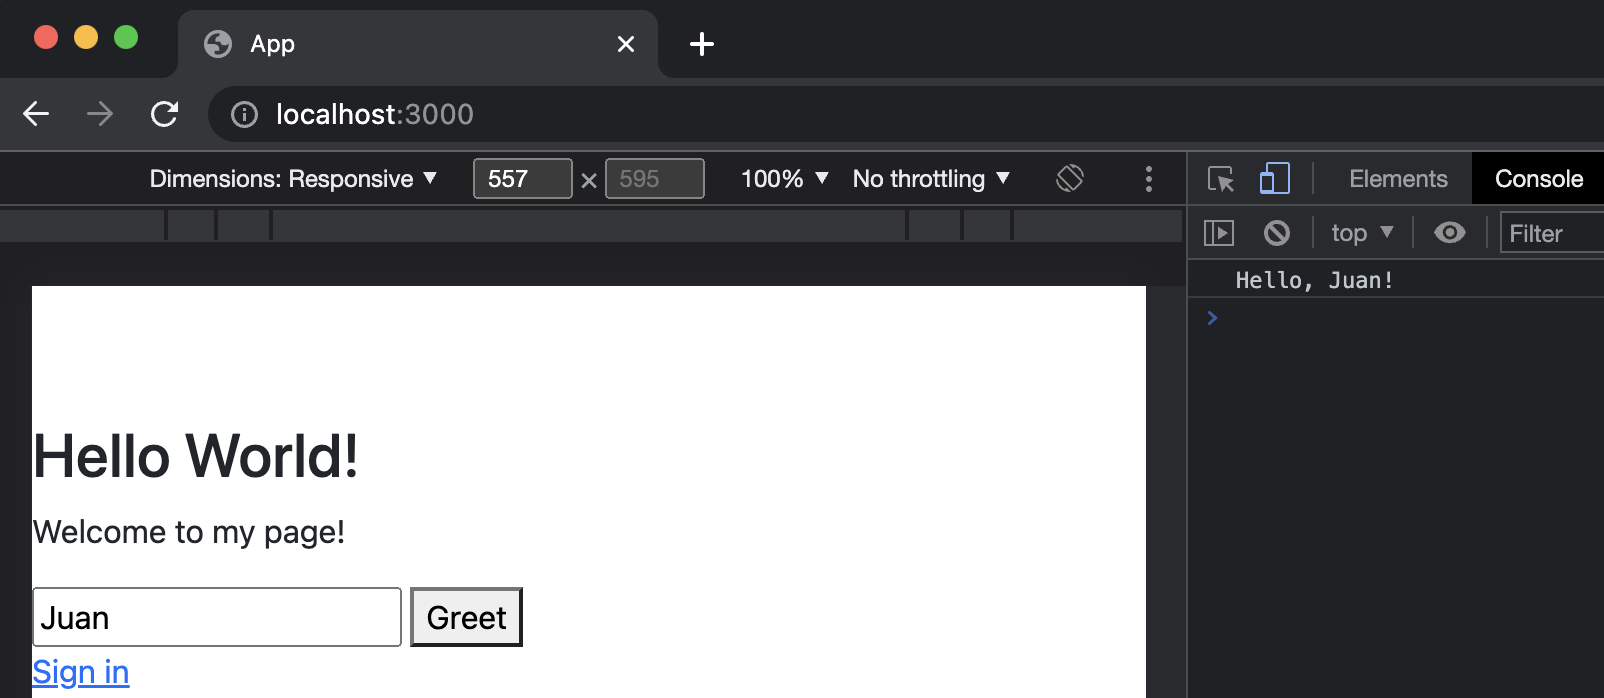Click the inspect element picker icon
The image size is (1604, 698).
[x=1220, y=179]
